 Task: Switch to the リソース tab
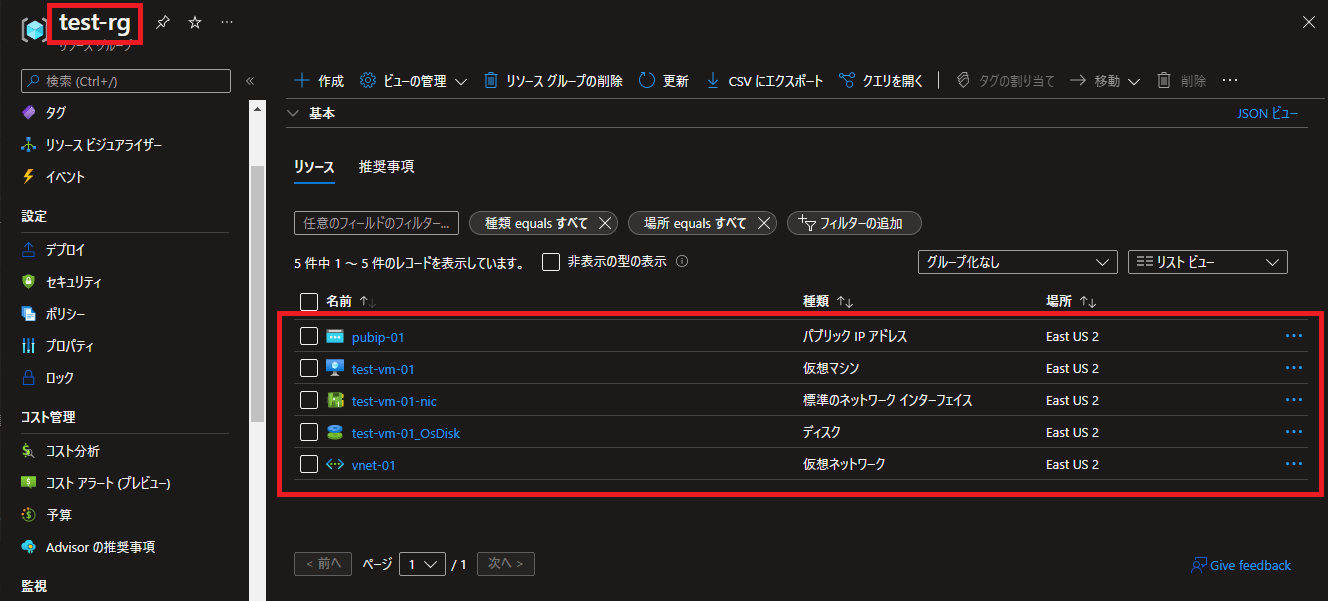[314, 168]
